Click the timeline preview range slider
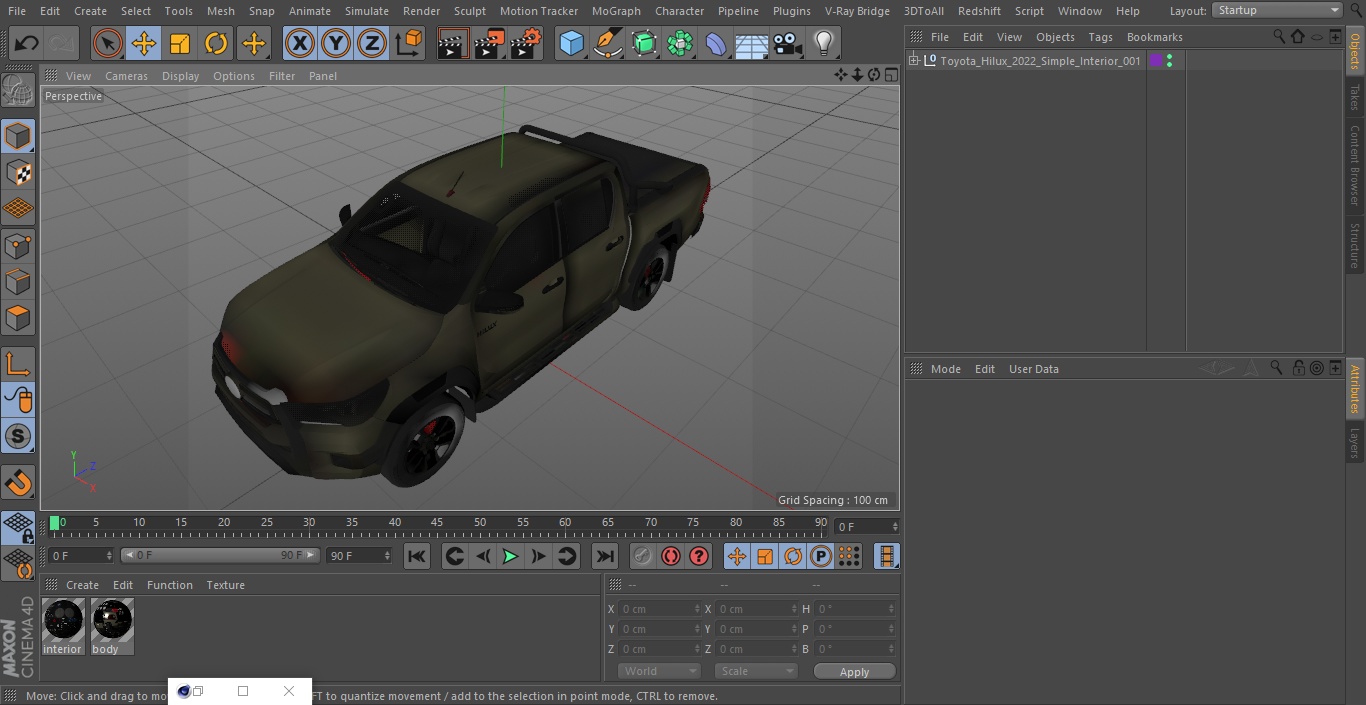The width and height of the screenshot is (1366, 705). 220,555
